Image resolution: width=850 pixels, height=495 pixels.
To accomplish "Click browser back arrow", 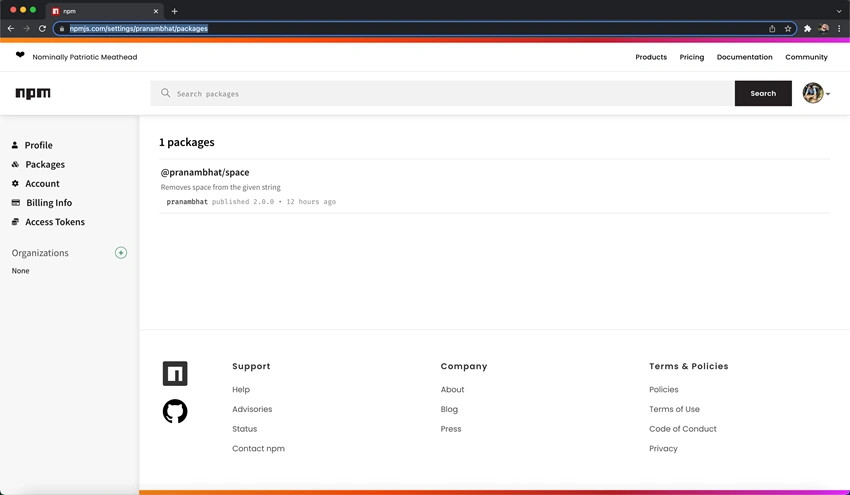I will 11,28.
